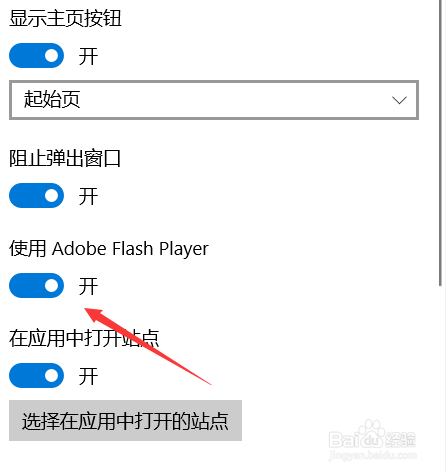Click the vertical scrollbar thumb
Screen dimensions: 446x473
coord(440,143)
